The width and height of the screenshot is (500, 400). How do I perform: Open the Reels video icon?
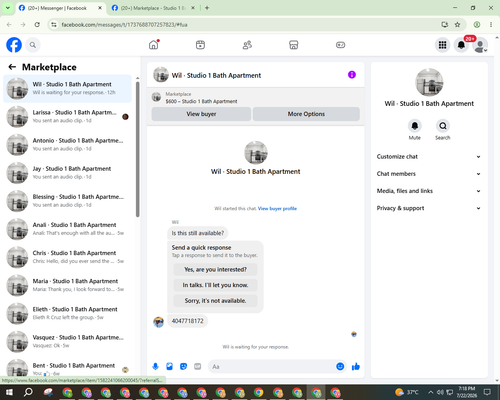(200, 45)
